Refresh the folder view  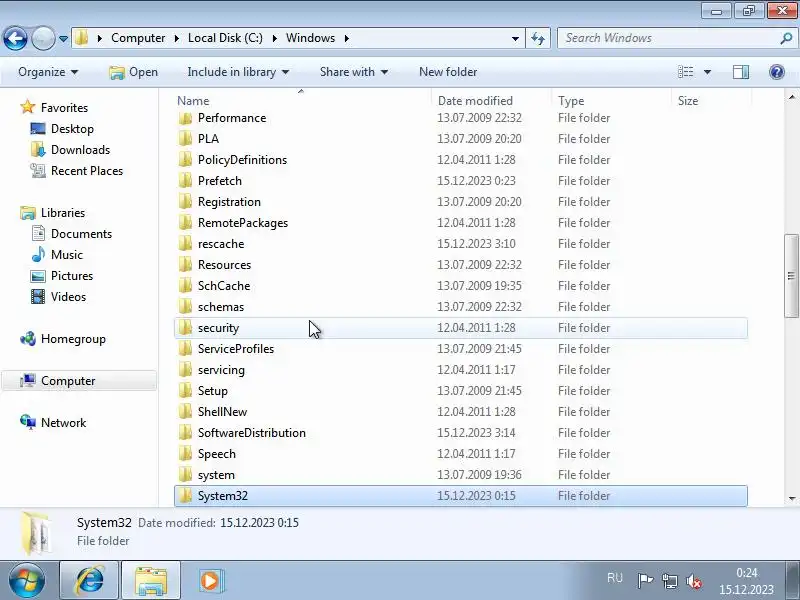tap(538, 38)
